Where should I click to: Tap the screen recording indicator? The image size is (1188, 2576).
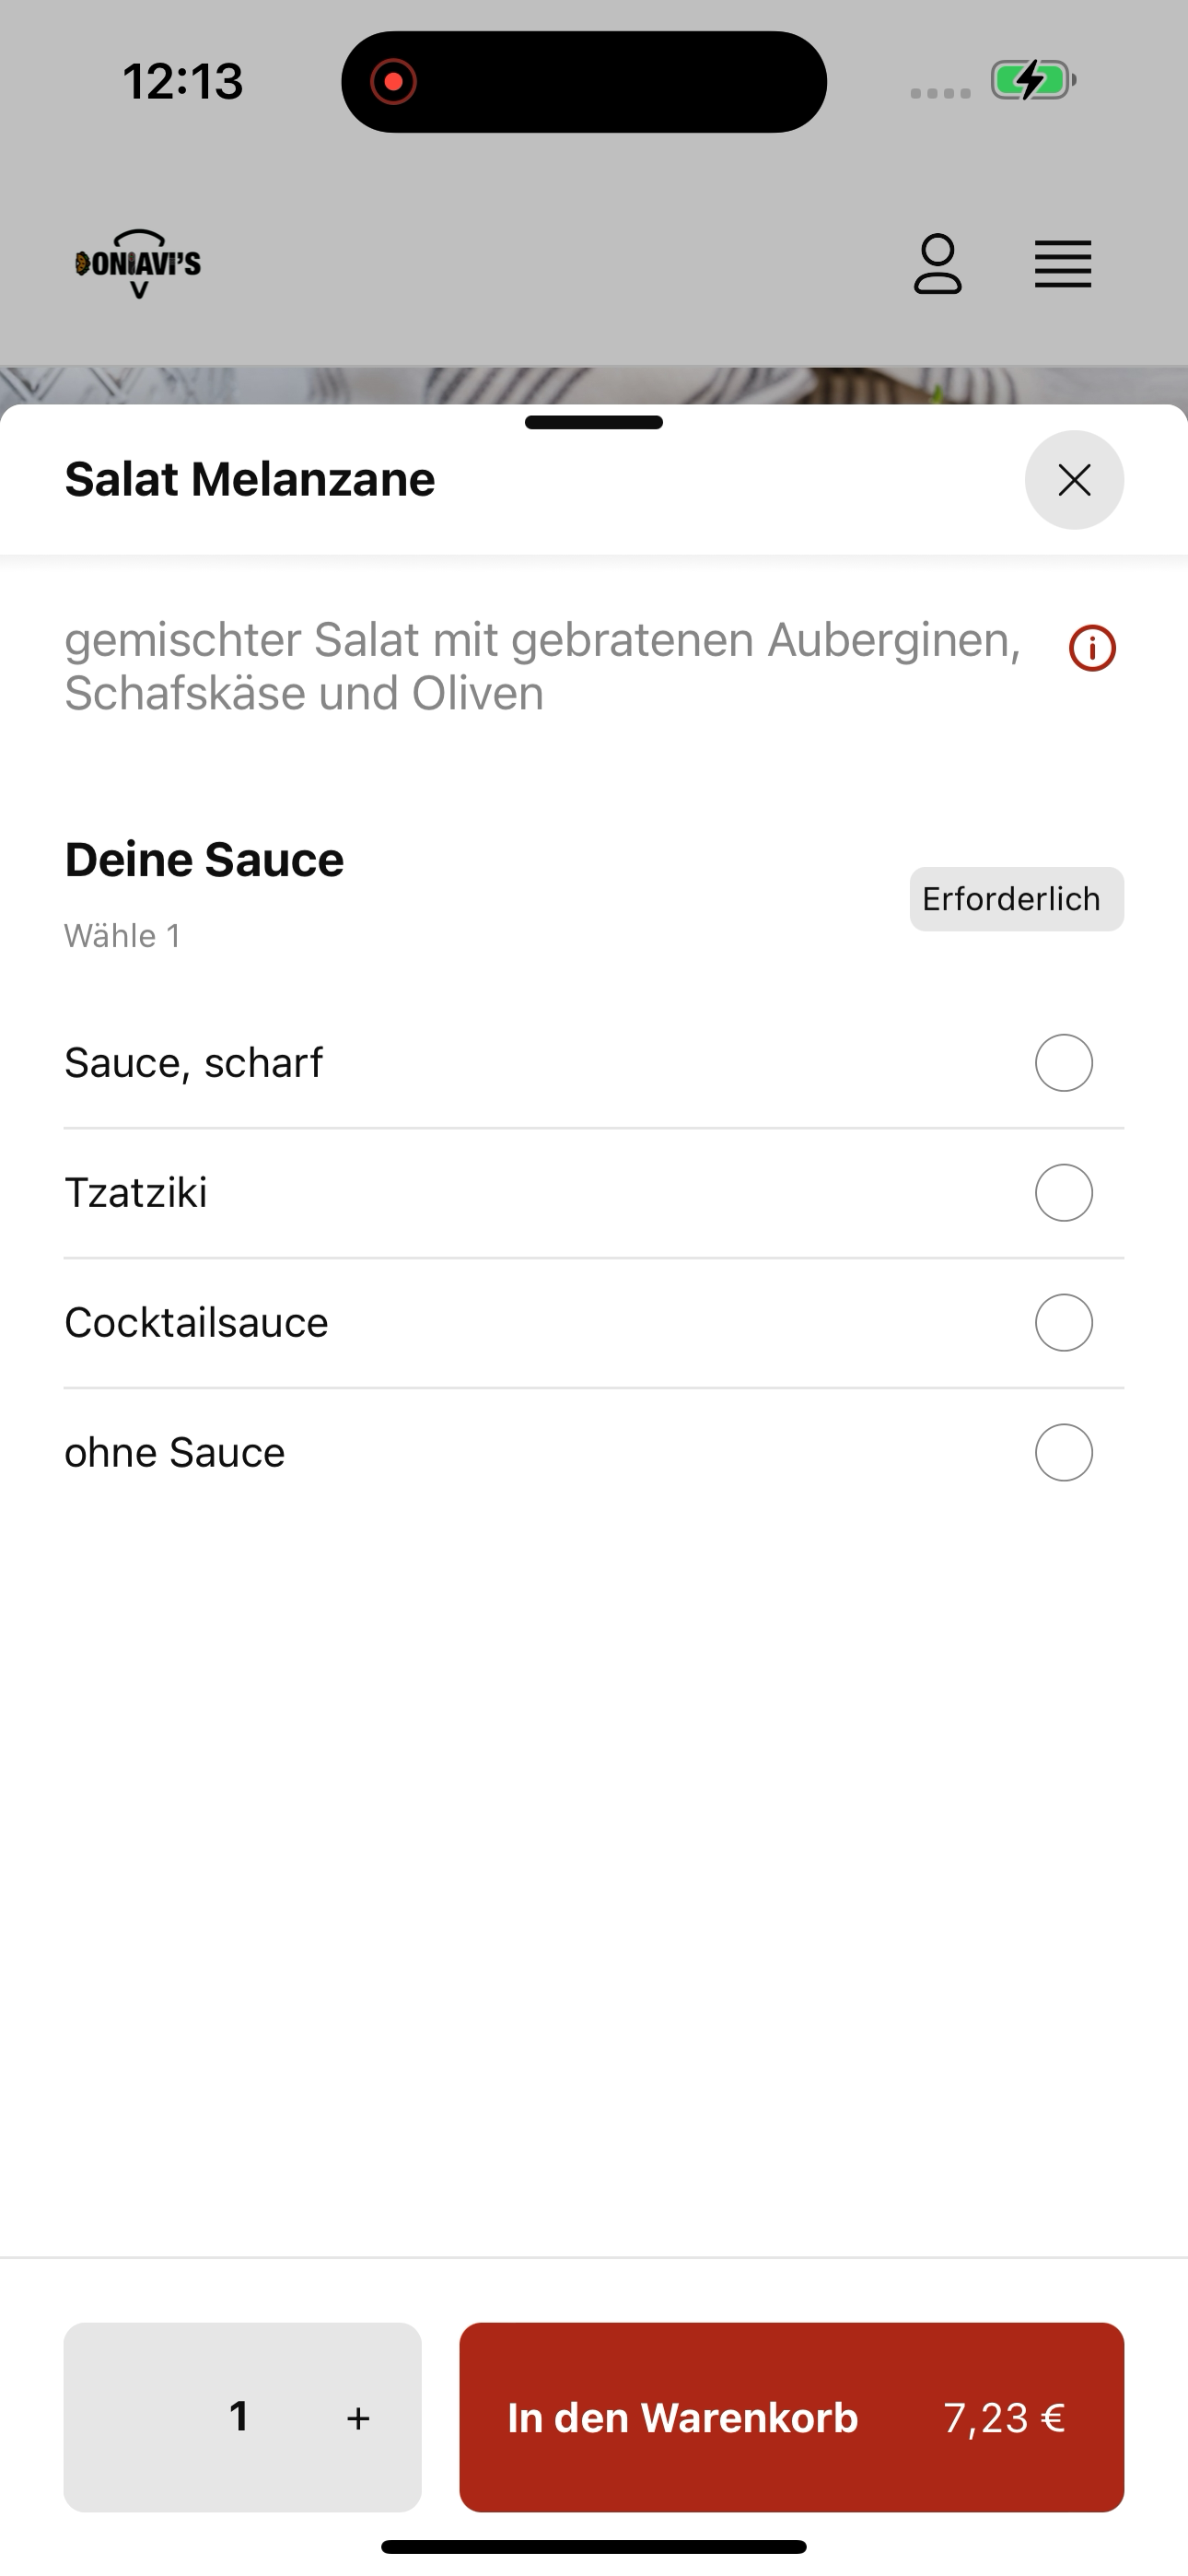pyautogui.click(x=393, y=81)
